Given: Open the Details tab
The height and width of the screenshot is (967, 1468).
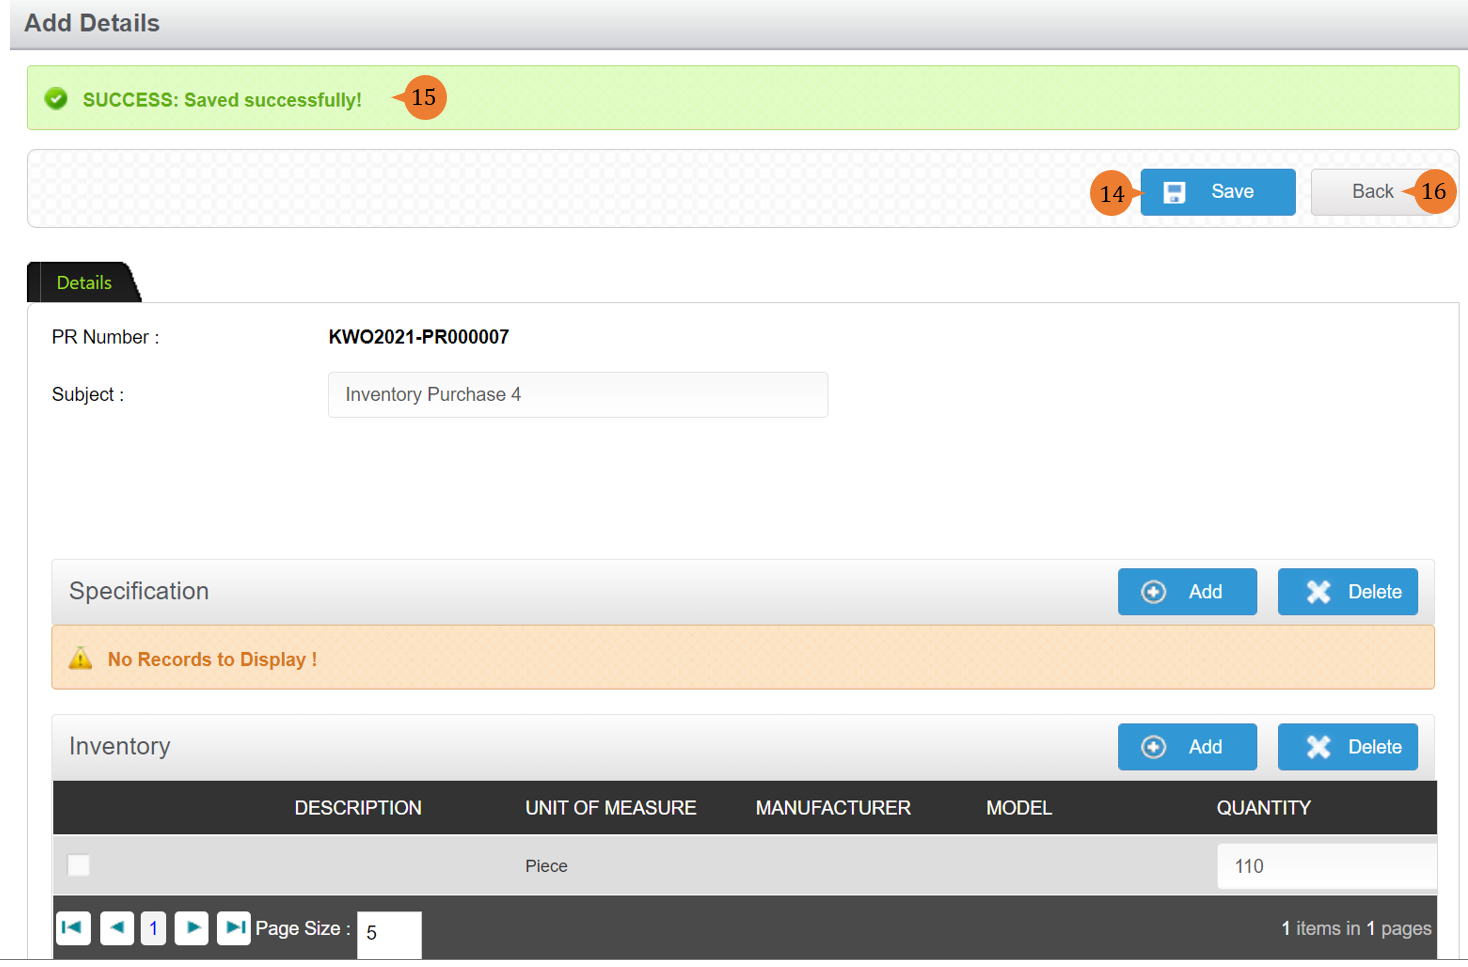Looking at the screenshot, I should pos(84,283).
